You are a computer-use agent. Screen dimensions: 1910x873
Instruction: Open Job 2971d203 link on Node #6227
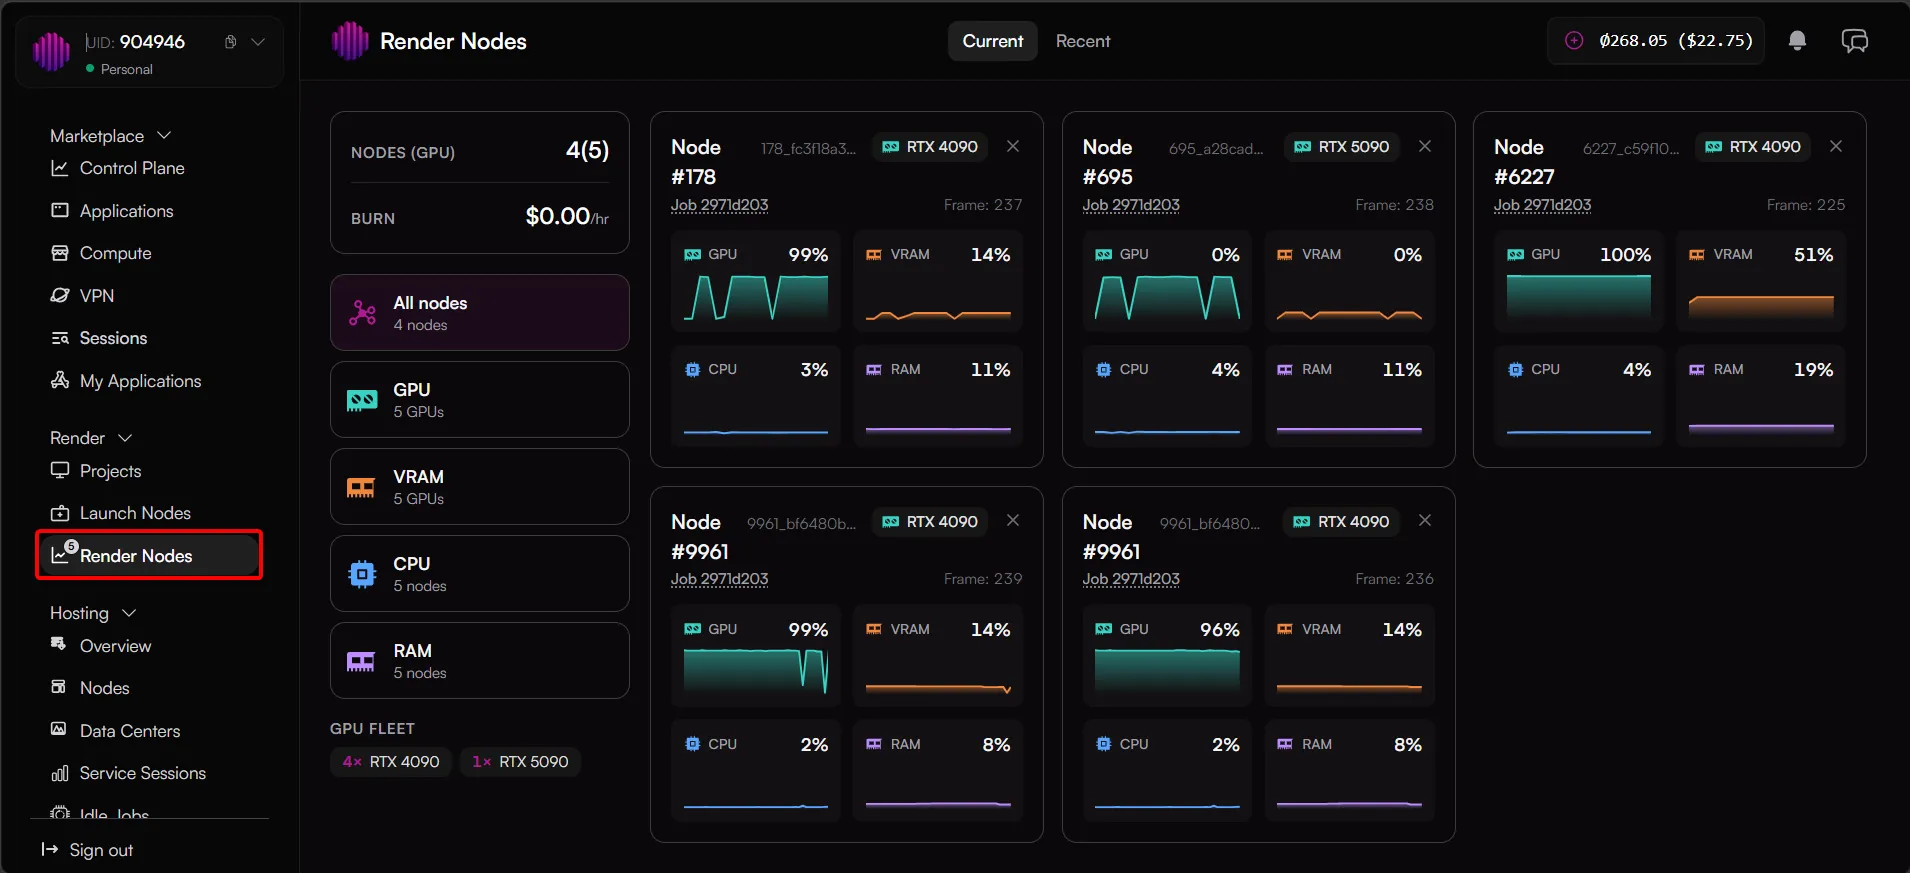coord(1542,205)
